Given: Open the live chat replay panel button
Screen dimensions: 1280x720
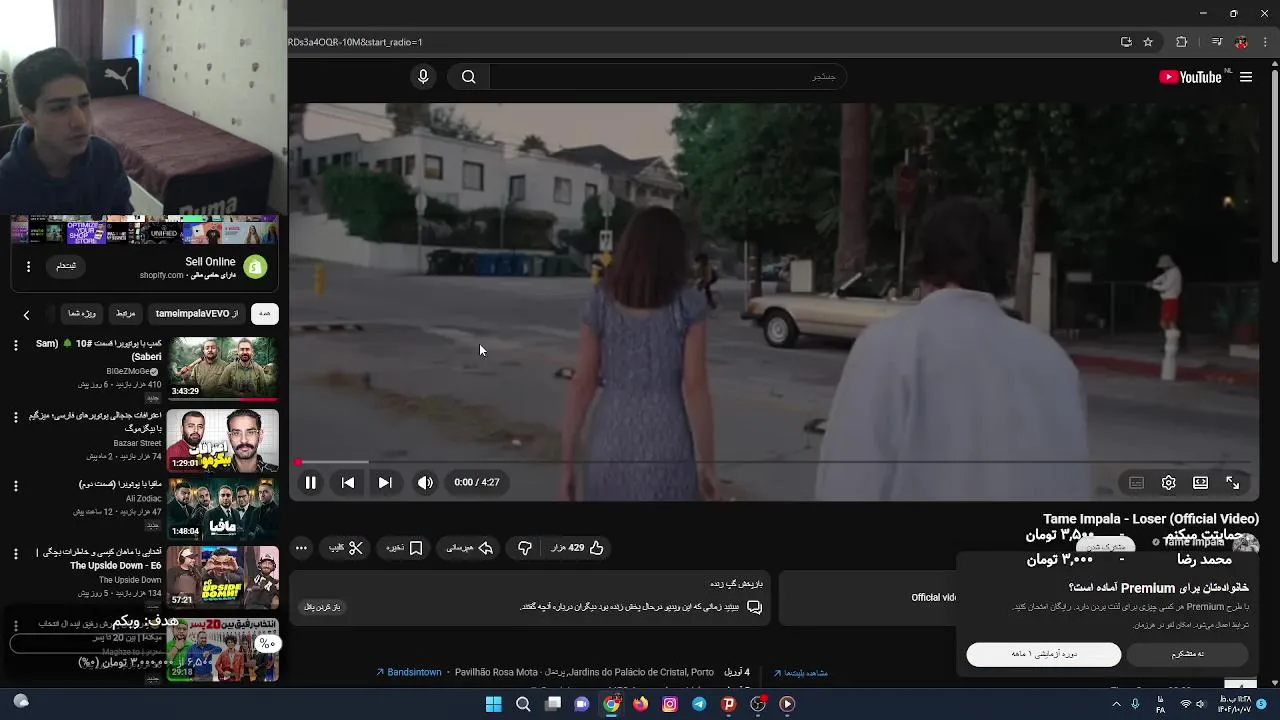Looking at the screenshot, I should pos(323,607).
